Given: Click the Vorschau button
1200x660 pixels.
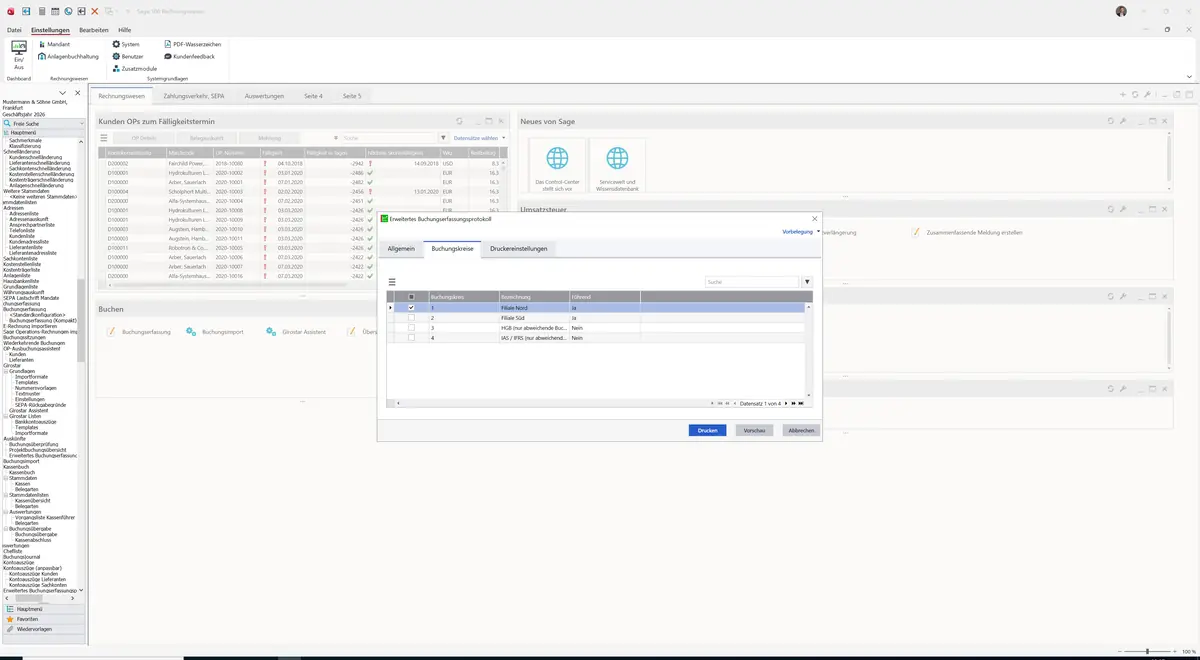Looking at the screenshot, I should (x=755, y=430).
